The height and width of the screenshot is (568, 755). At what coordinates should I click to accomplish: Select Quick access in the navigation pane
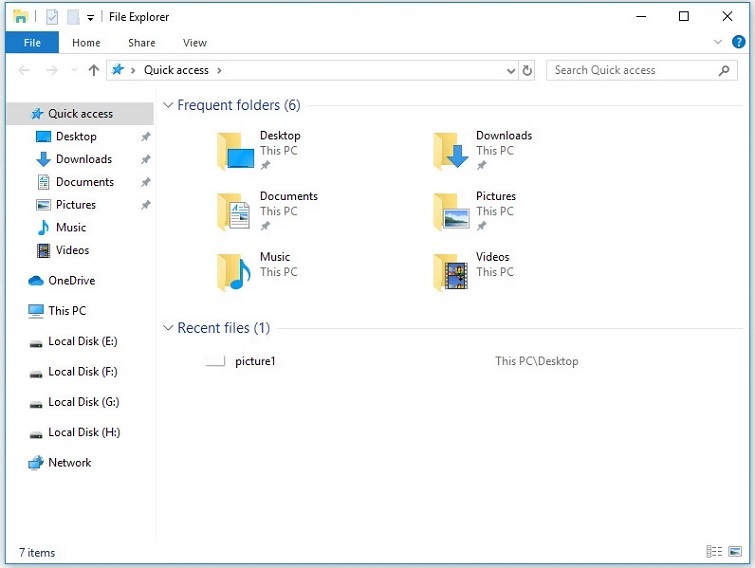pos(80,114)
